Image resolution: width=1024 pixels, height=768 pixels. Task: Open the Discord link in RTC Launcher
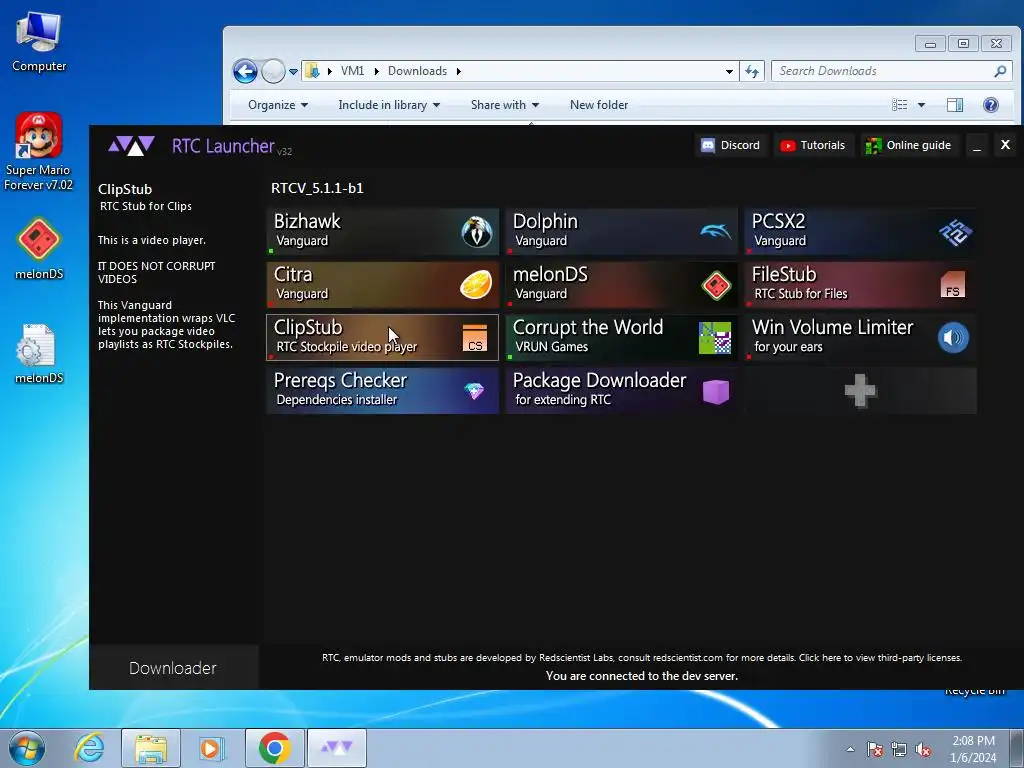pos(730,145)
